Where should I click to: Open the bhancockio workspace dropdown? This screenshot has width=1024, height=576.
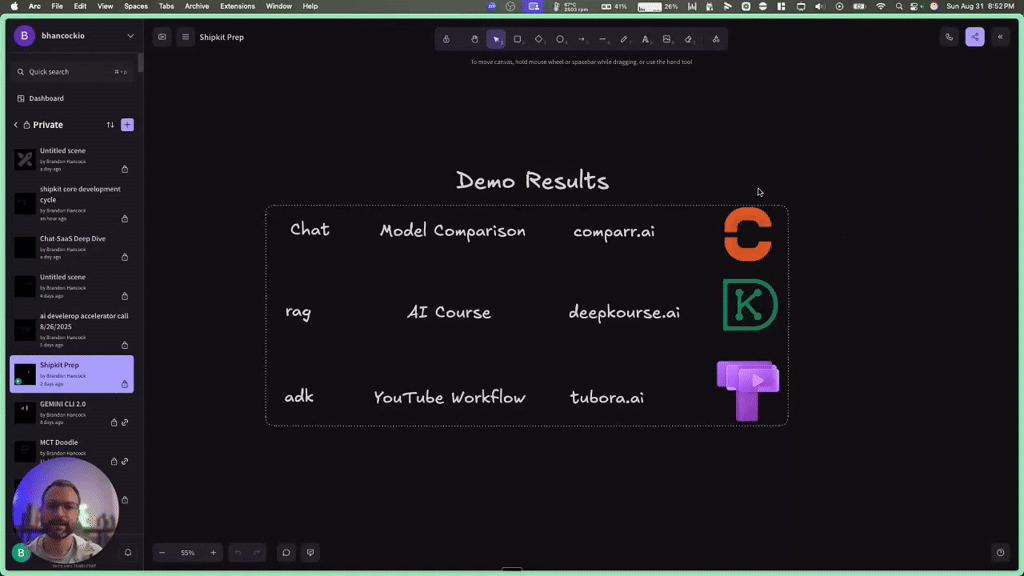74,36
